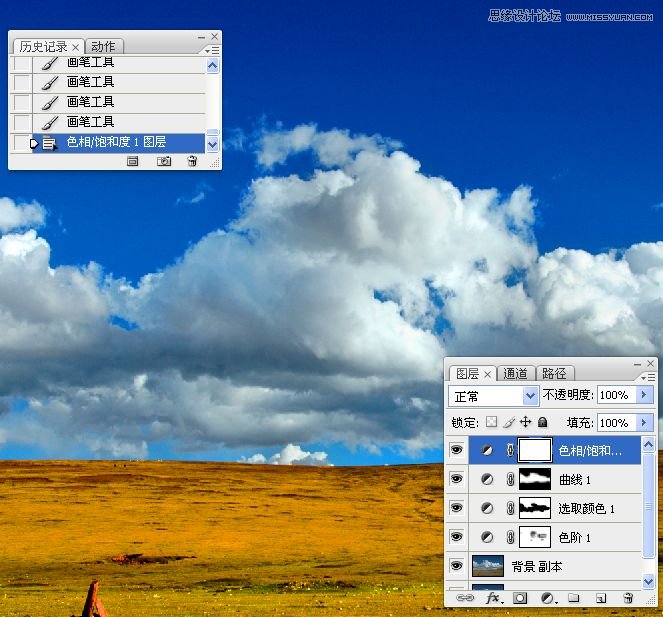Open Layers panel flyout menu
The height and width of the screenshot is (617, 663).
[x=648, y=377]
